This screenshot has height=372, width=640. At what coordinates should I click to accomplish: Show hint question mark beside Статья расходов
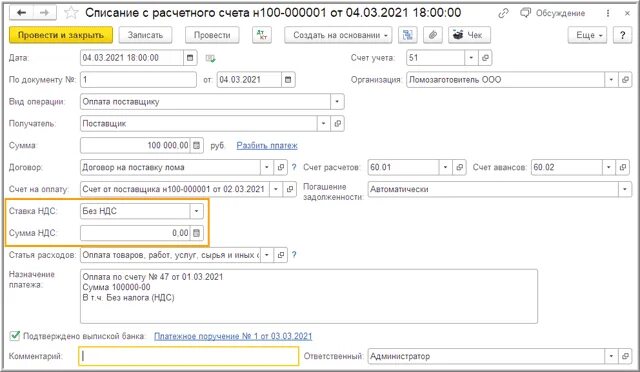[294, 255]
